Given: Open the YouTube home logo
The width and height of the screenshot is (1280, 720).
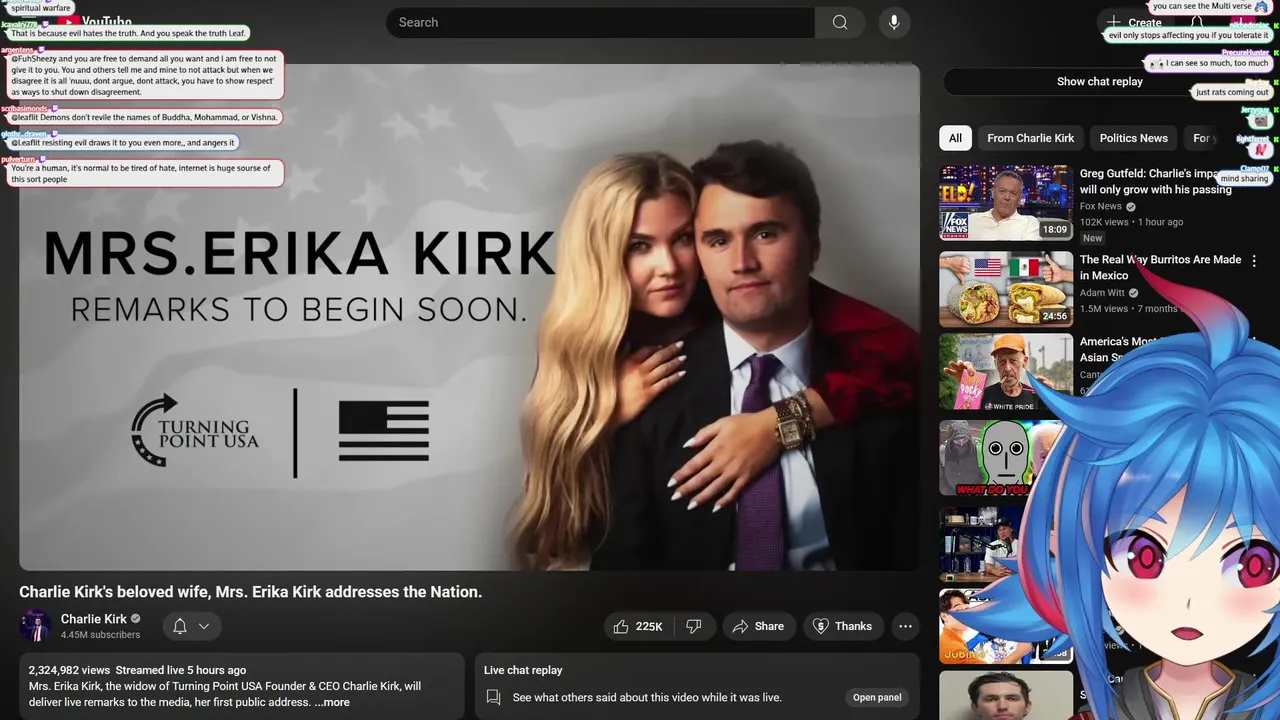Looking at the screenshot, I should pos(96,22).
